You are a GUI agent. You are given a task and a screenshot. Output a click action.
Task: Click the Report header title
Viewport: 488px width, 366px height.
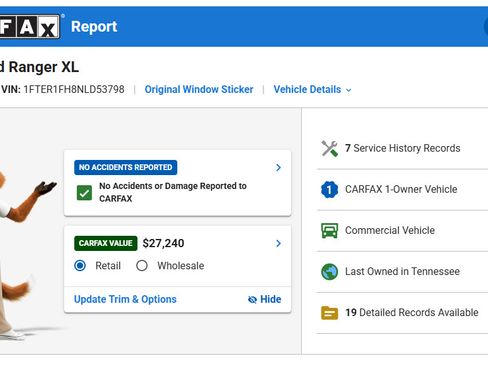pos(94,27)
